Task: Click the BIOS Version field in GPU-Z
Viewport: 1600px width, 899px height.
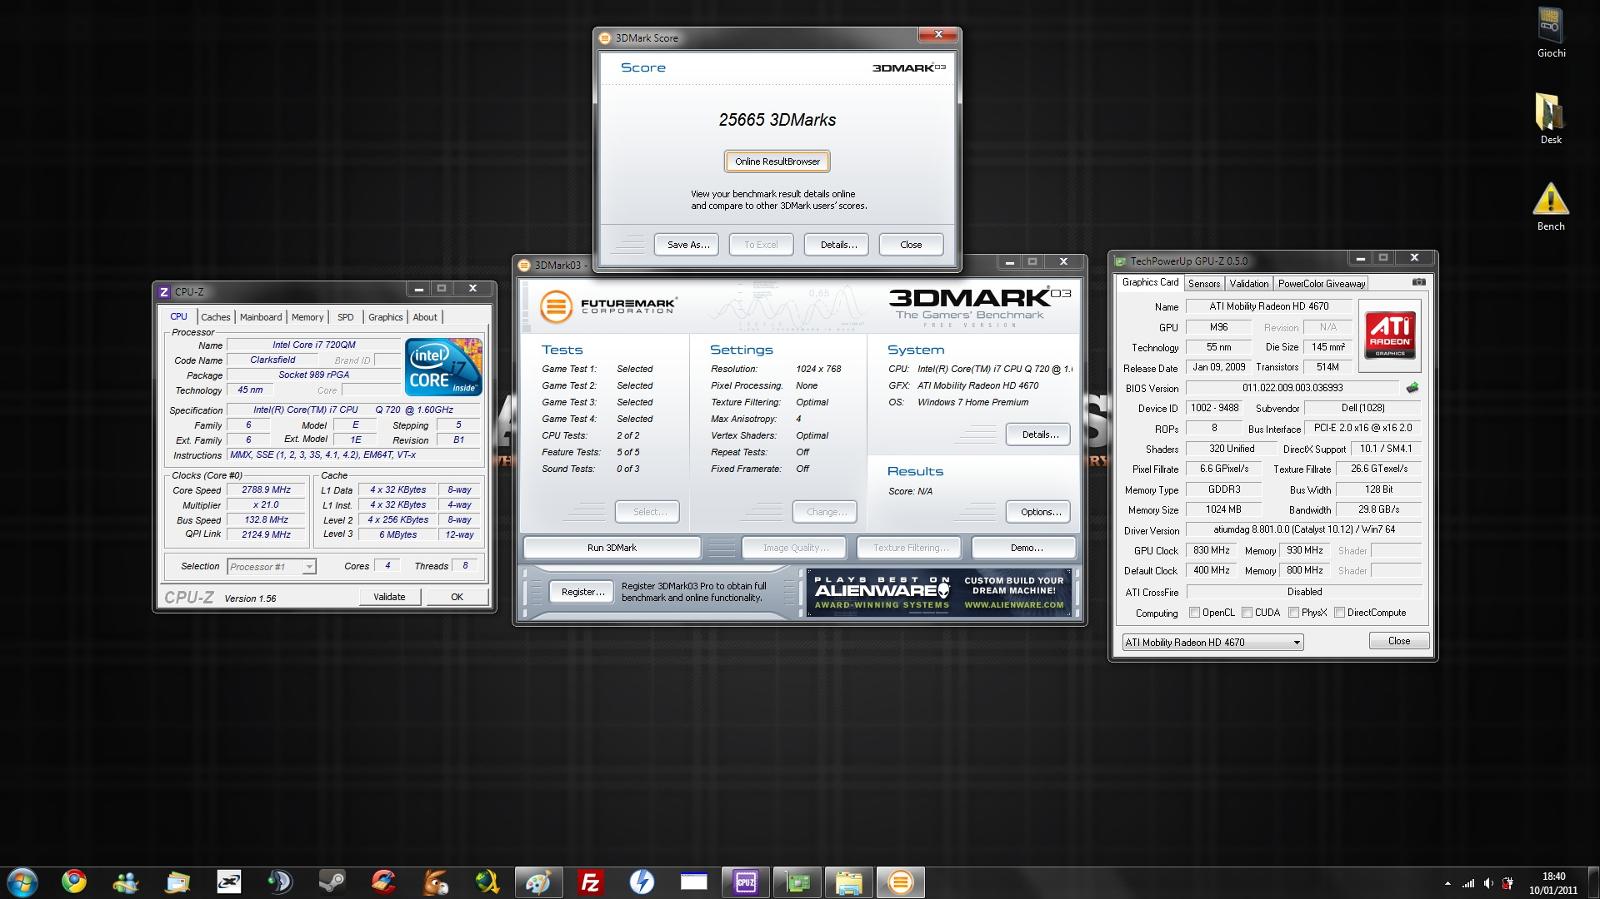Action: click(x=1292, y=388)
